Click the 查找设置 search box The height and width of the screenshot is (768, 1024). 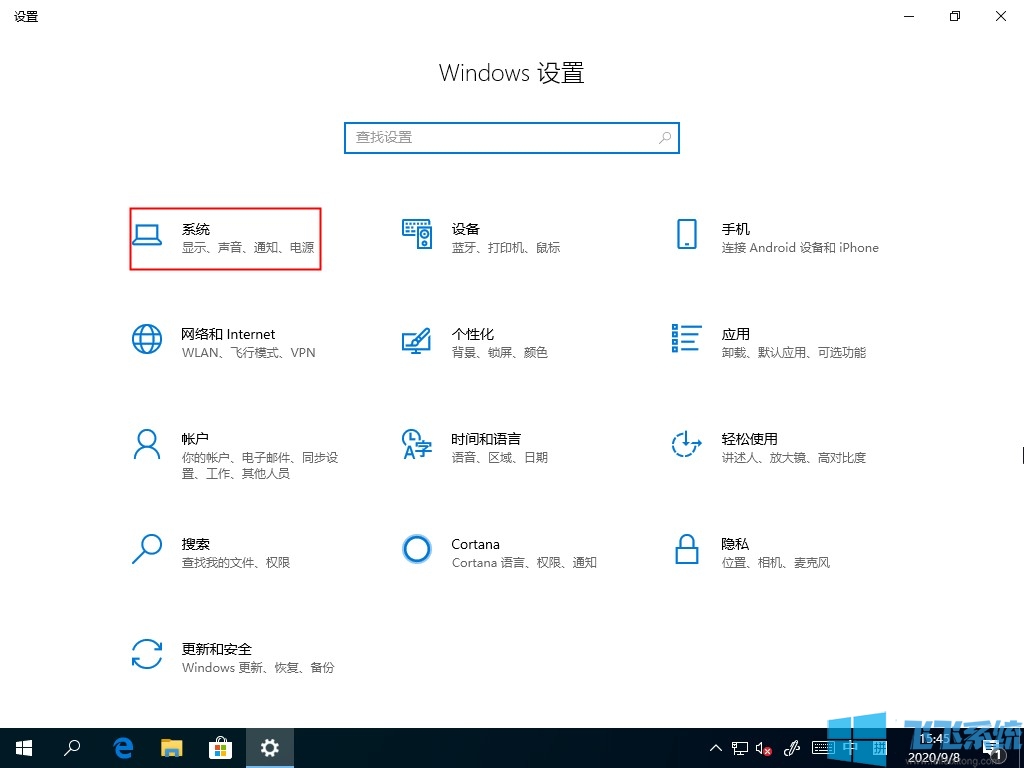click(511, 137)
